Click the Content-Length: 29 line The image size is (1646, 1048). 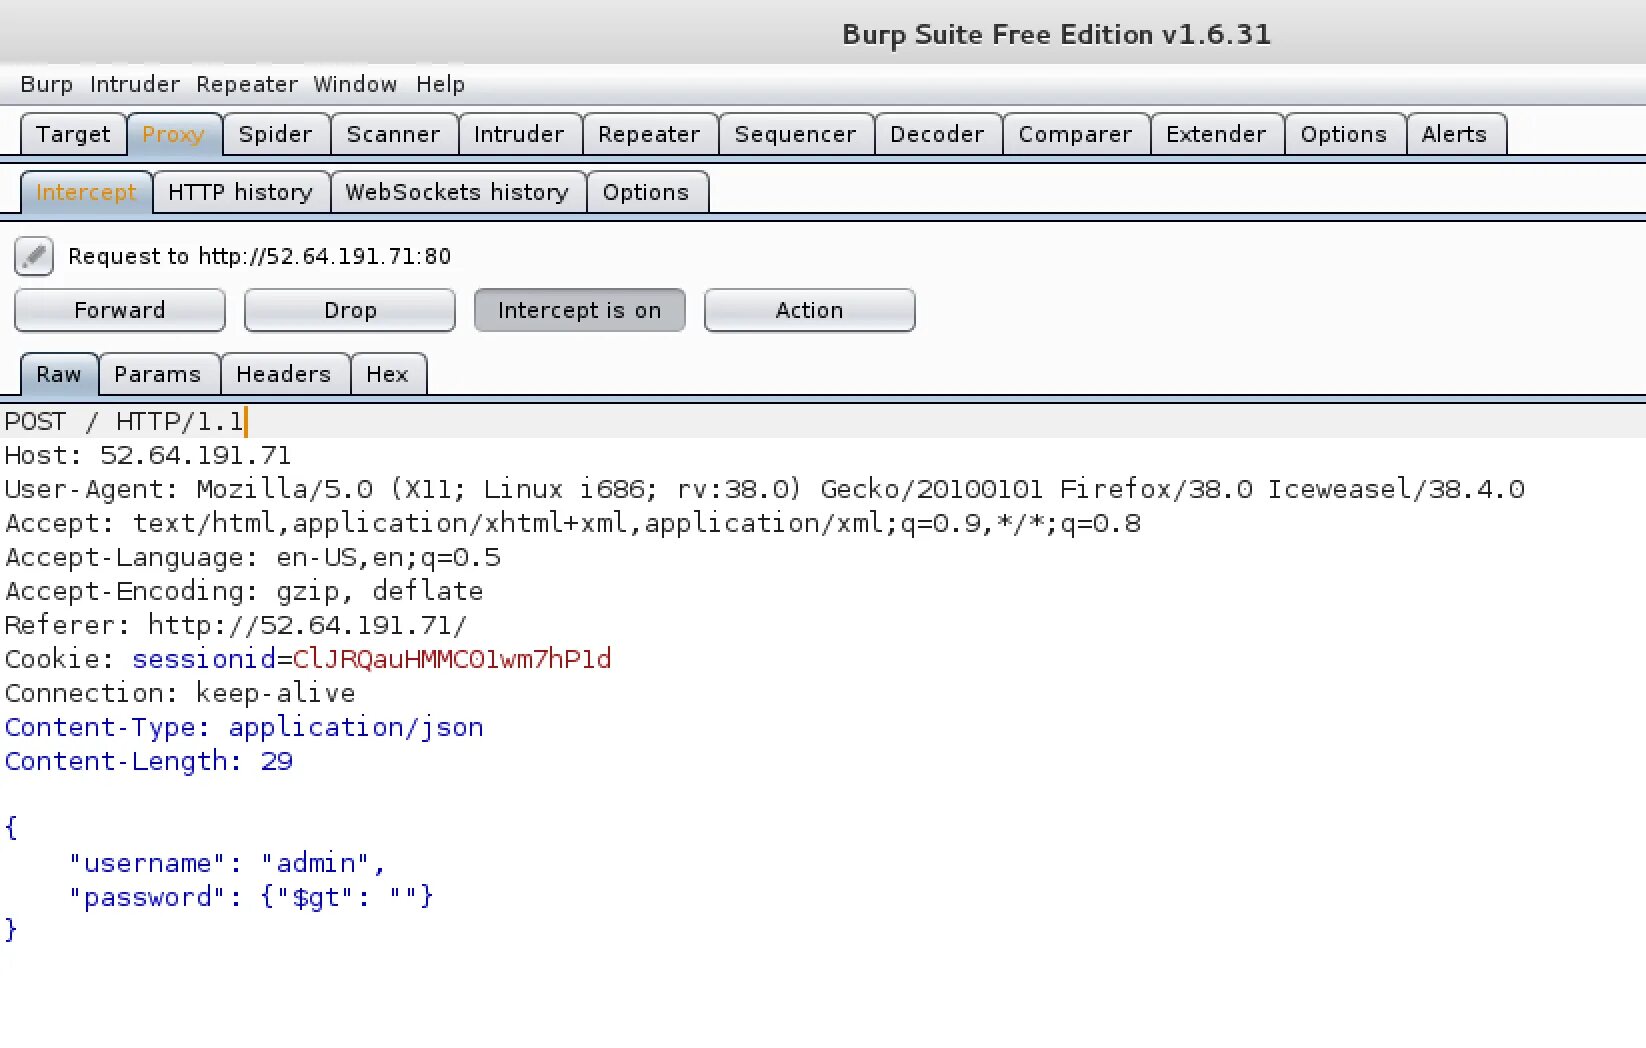pyautogui.click(x=149, y=762)
